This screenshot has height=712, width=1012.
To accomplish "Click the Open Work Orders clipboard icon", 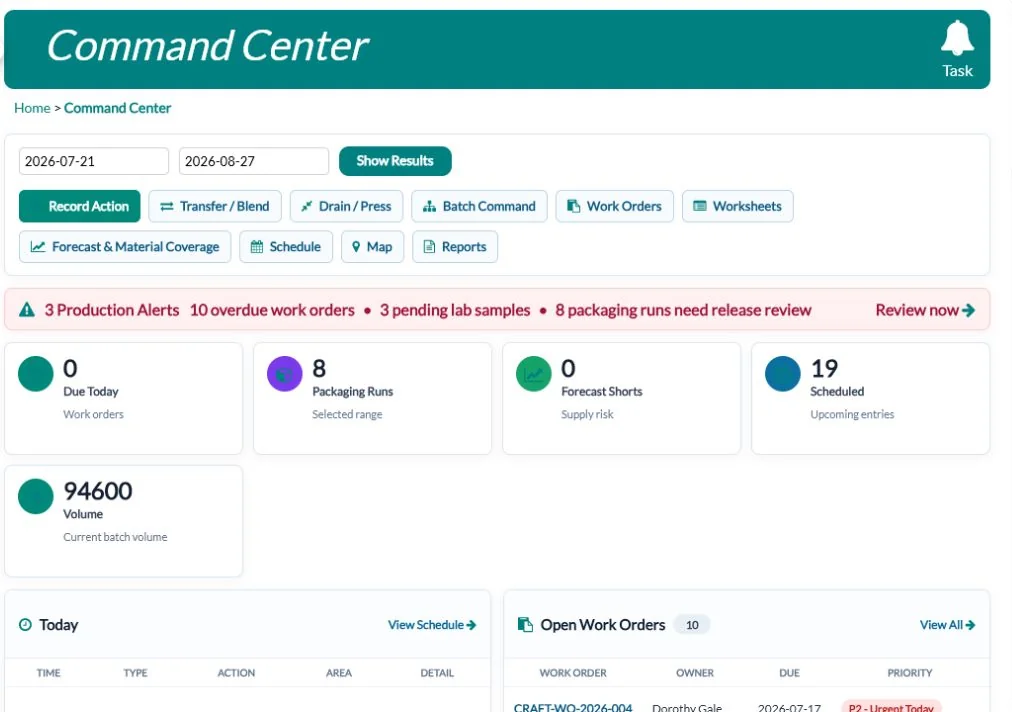I will point(525,624).
